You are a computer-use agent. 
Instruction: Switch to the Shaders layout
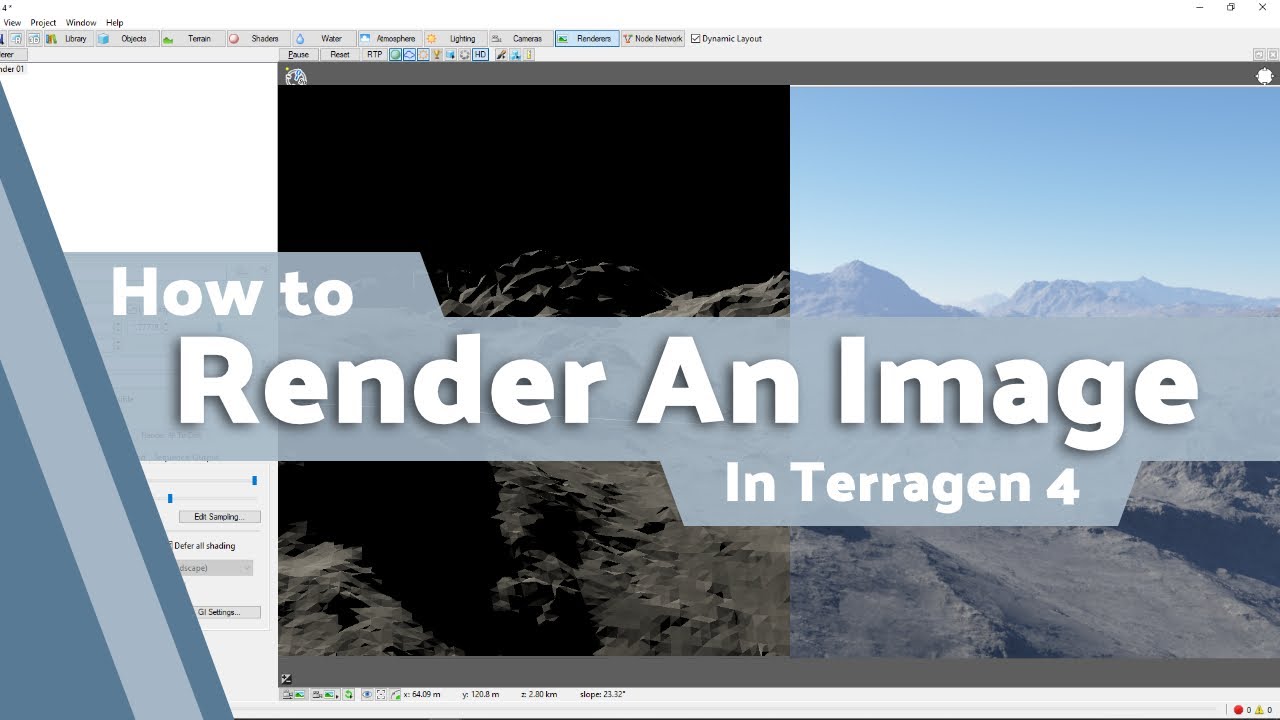258,39
